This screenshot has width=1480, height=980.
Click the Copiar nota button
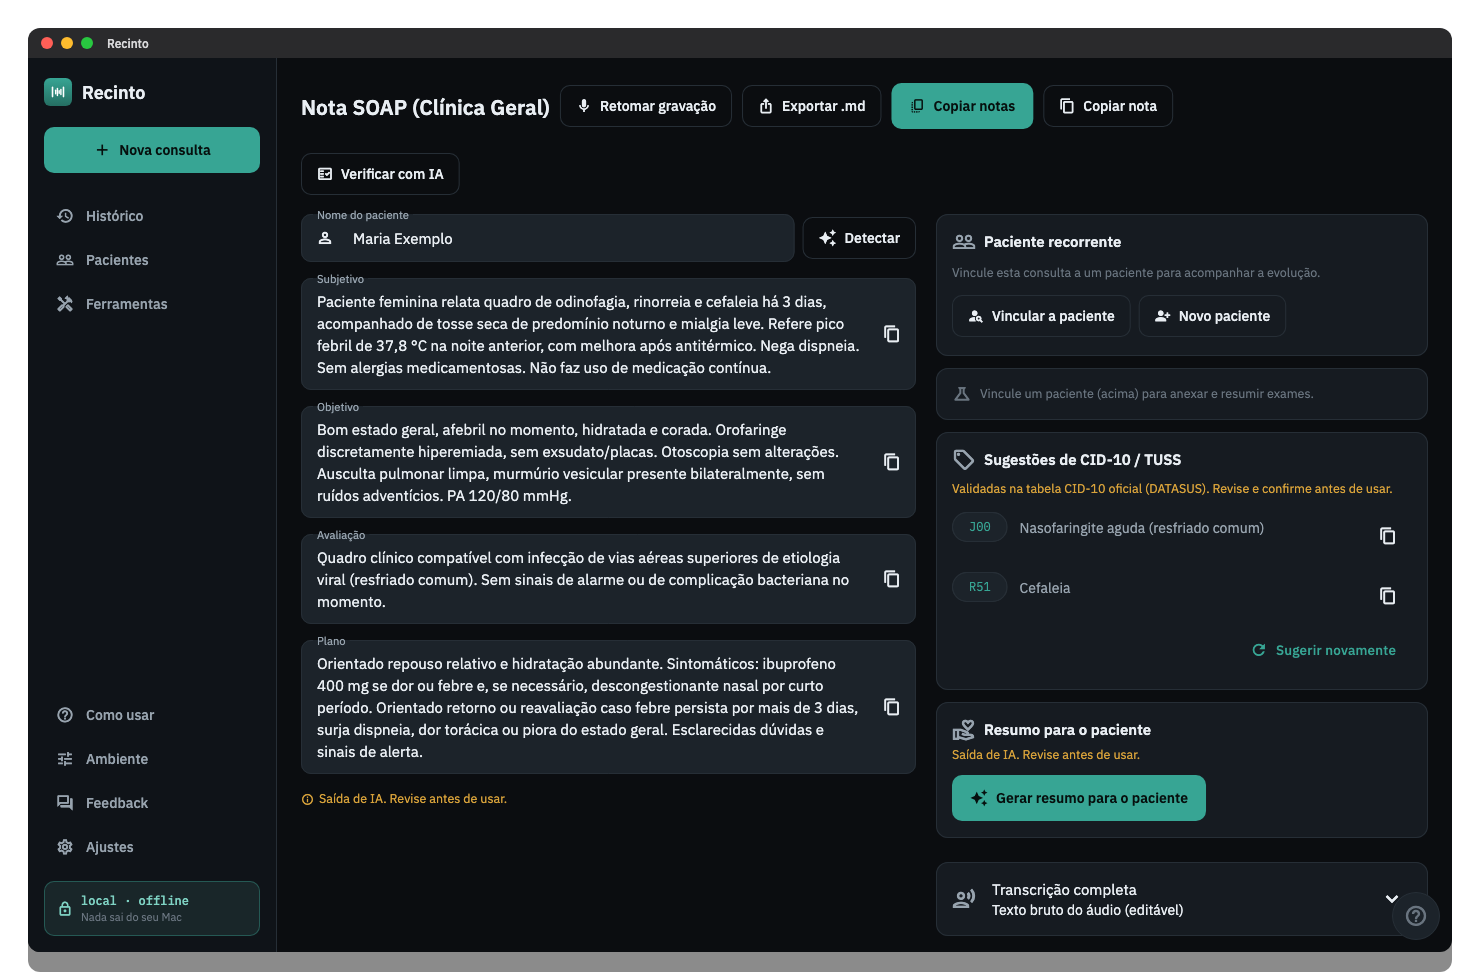click(x=1108, y=106)
